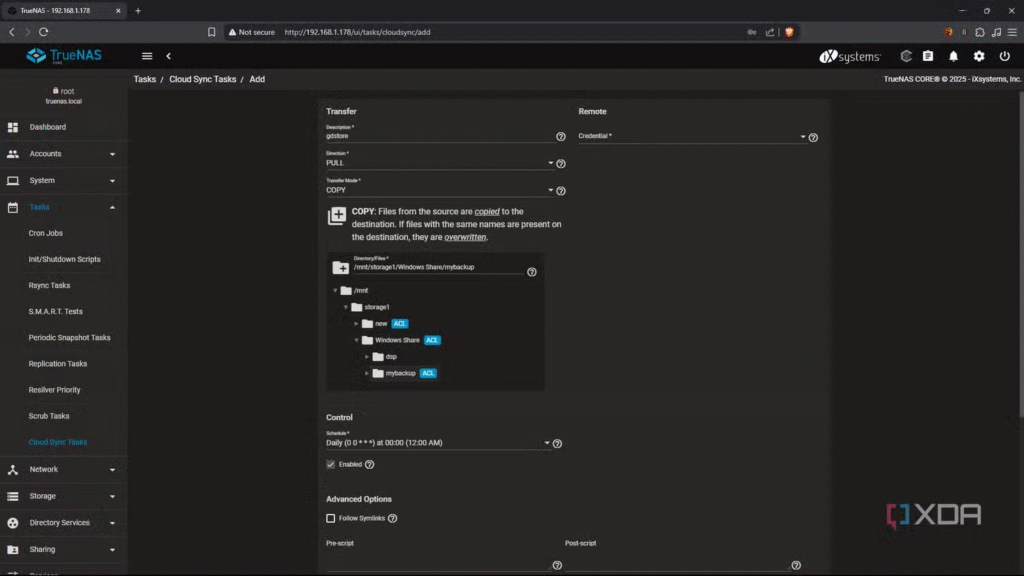Click the browser reload button
The image size is (1024, 576).
(x=44, y=32)
